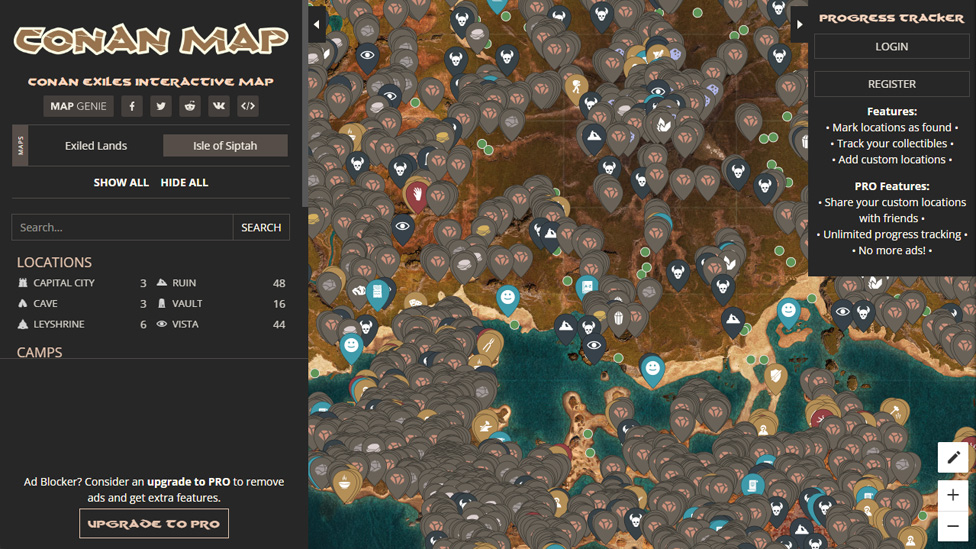
Task: Click the UPGRADE TO PRO button
Action: [x=154, y=523]
